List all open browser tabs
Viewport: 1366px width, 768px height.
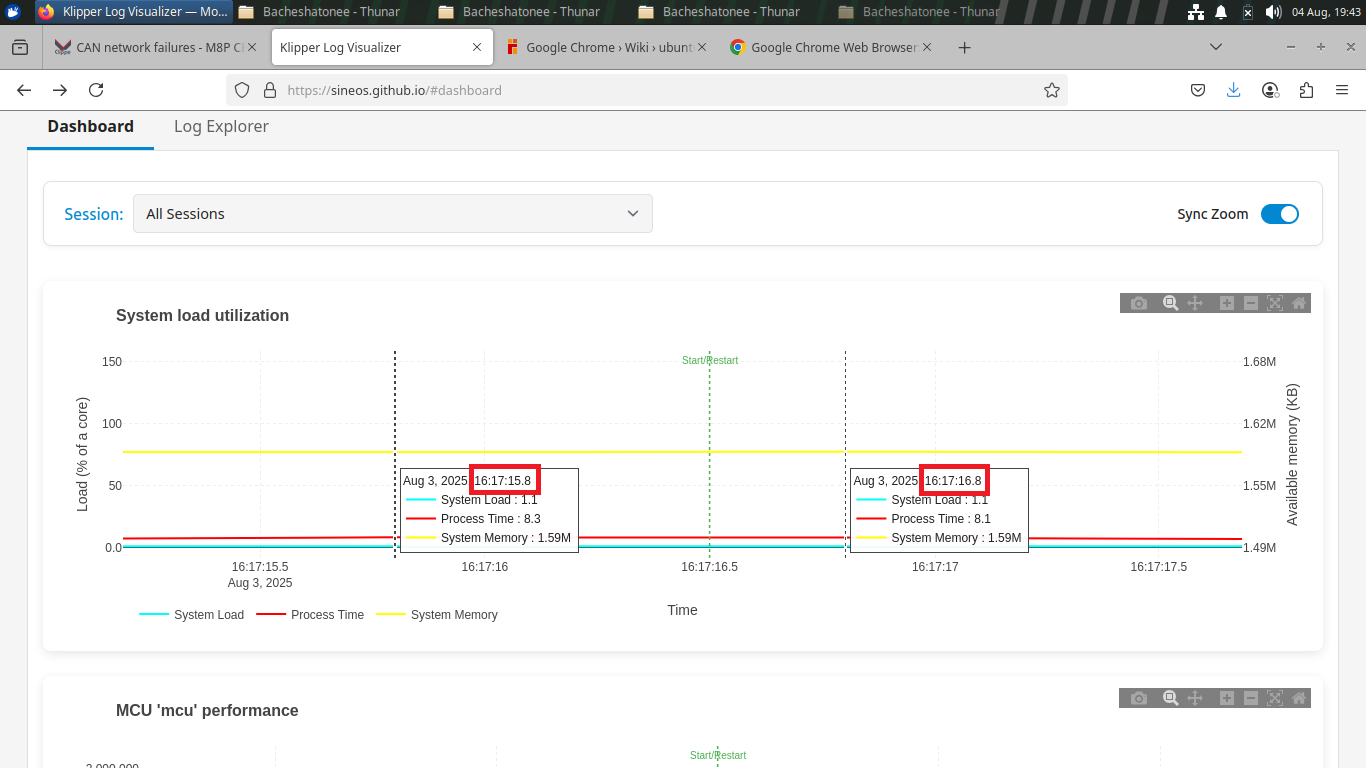click(x=1216, y=47)
